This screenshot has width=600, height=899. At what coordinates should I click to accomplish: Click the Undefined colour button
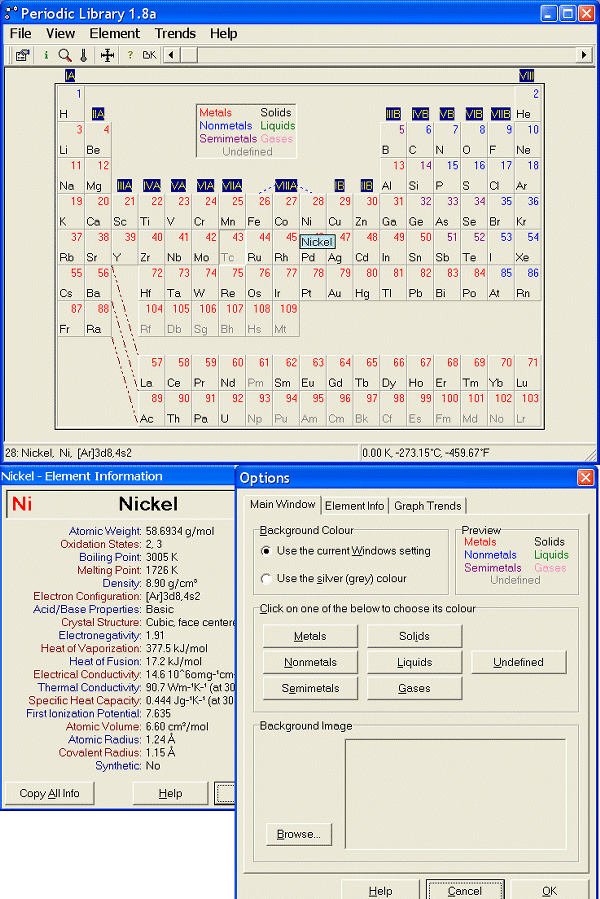point(519,662)
